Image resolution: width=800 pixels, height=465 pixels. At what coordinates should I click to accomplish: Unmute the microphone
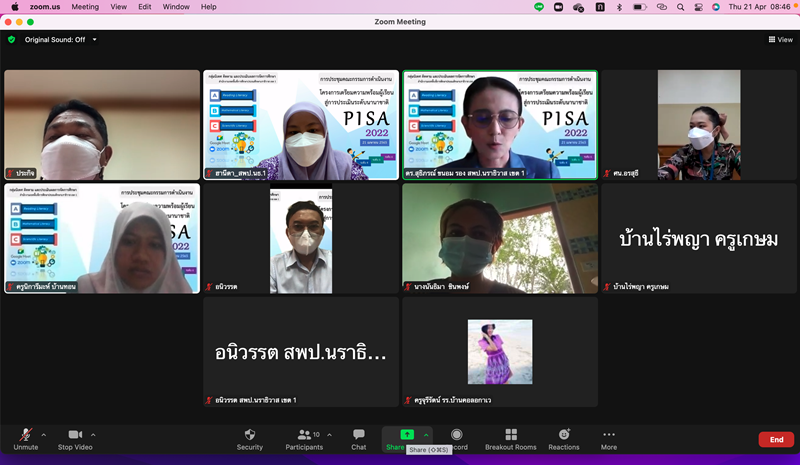(25, 438)
